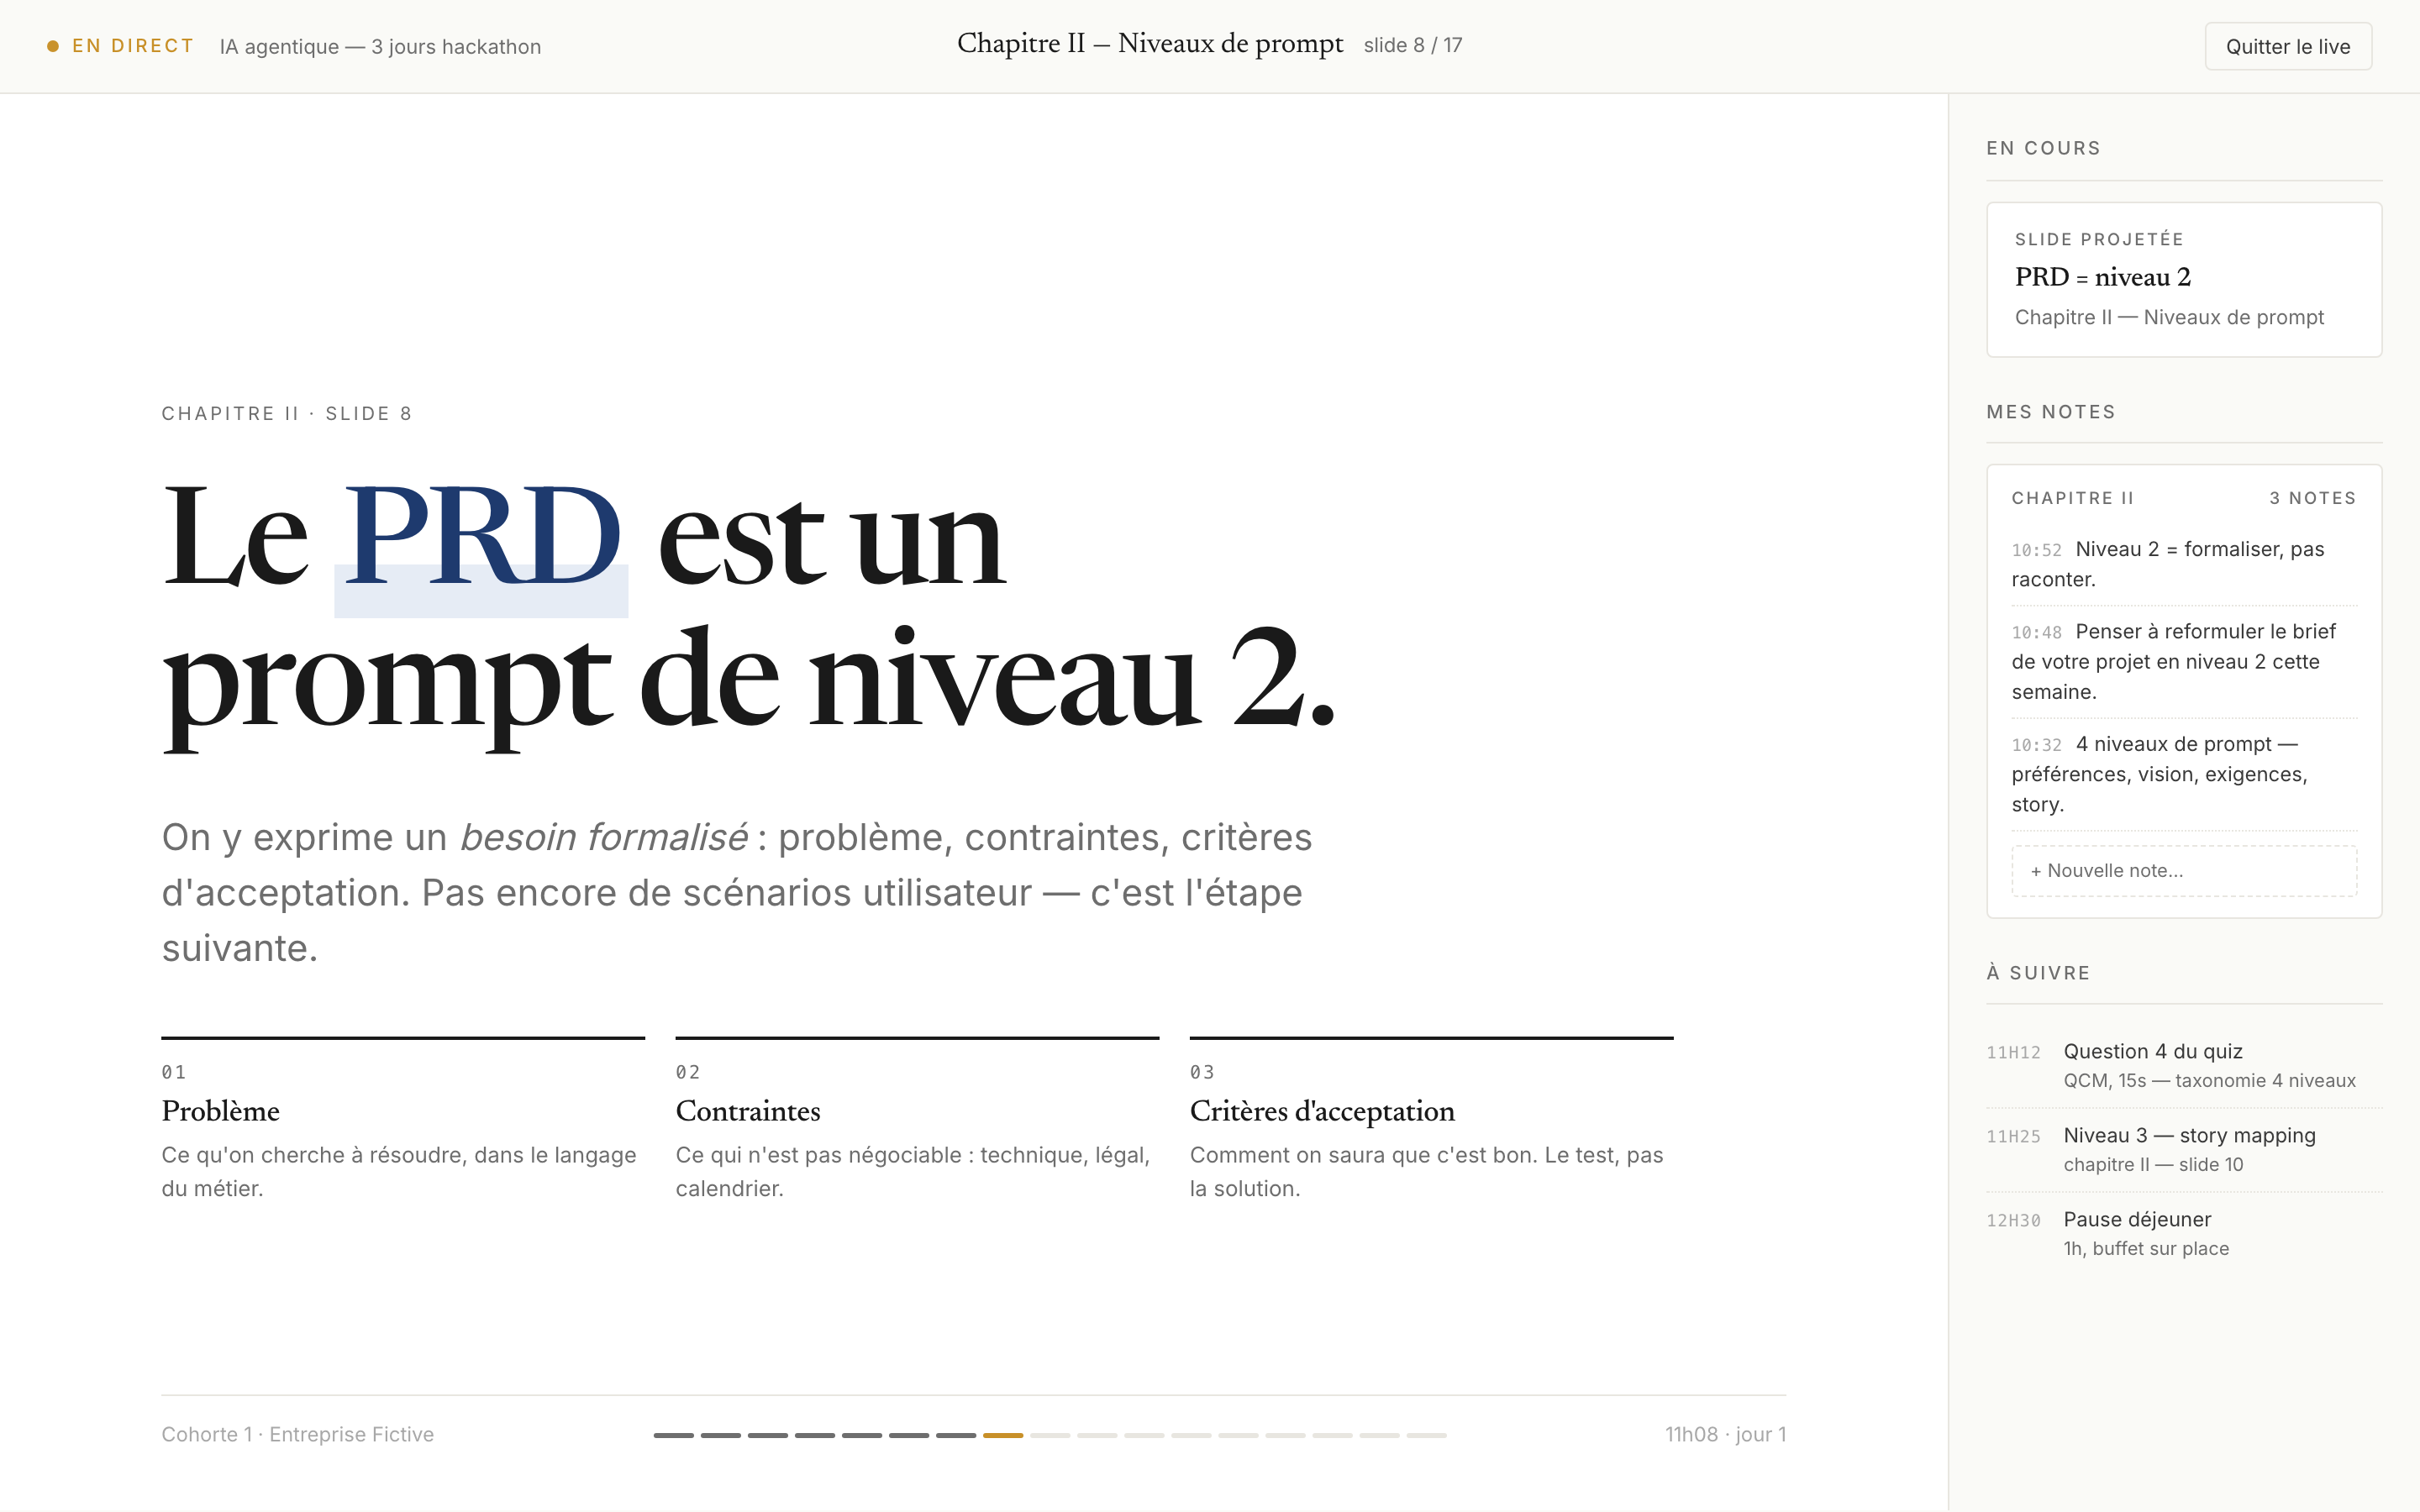Click the 11h08 · jour 1 footer timestamp

(x=1725, y=1434)
